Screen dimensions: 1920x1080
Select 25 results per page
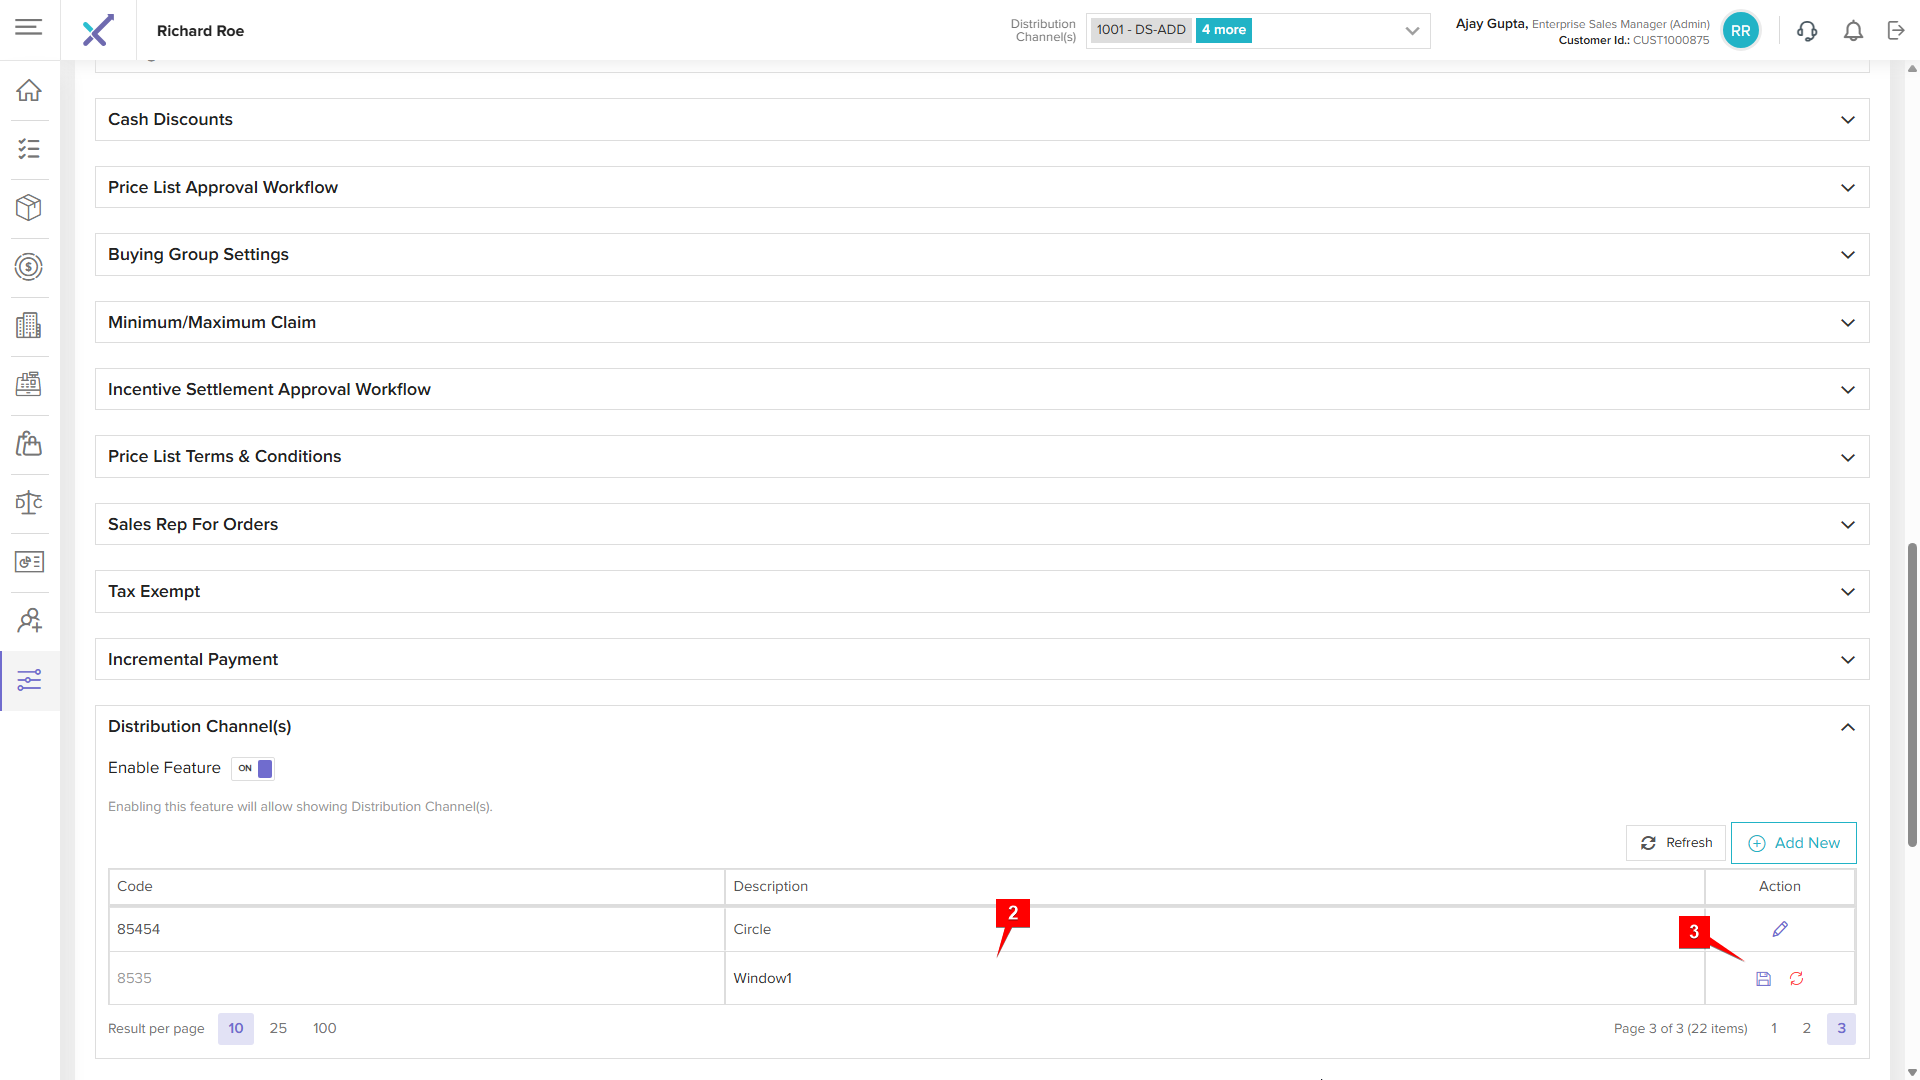pyautogui.click(x=278, y=1028)
